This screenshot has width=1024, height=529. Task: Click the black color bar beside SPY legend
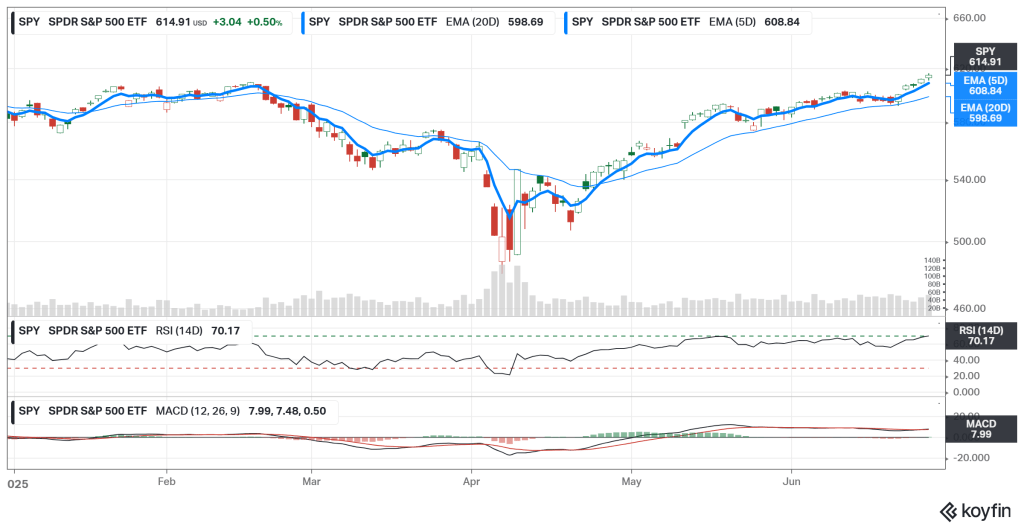12,21
